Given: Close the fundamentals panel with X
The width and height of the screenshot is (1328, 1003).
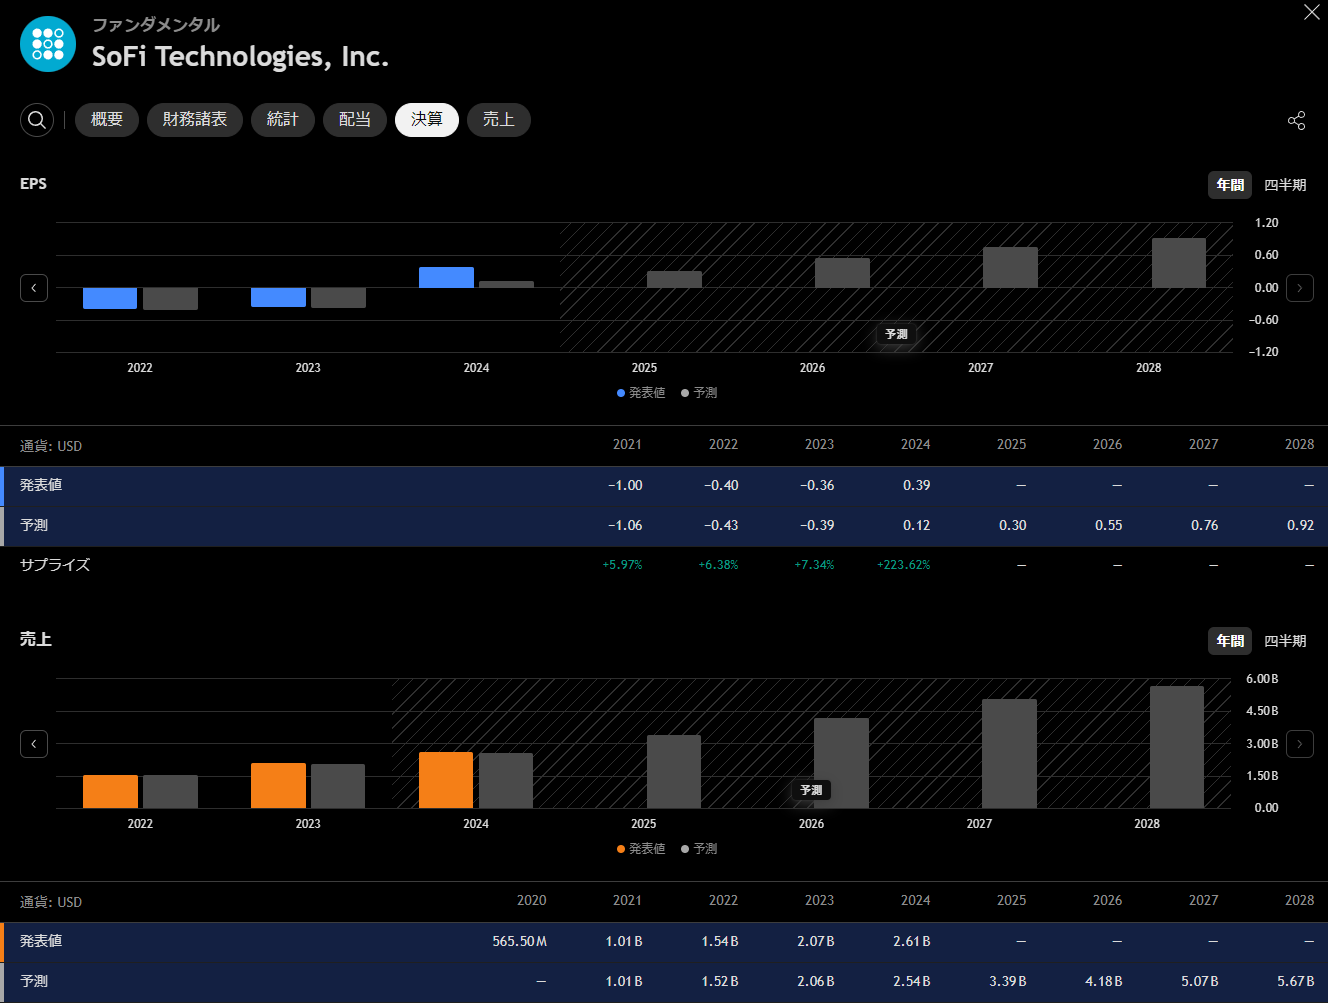Looking at the screenshot, I should coord(1312,12).
